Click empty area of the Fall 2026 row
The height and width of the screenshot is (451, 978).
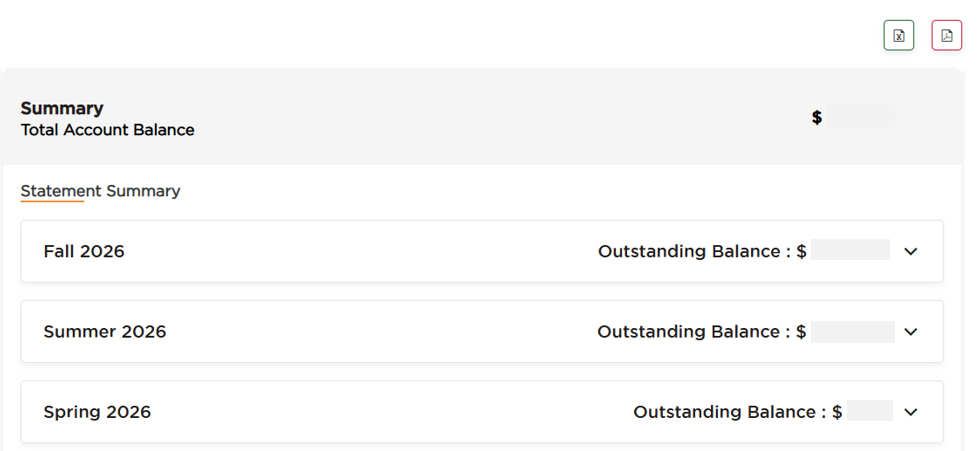[x=362, y=251]
